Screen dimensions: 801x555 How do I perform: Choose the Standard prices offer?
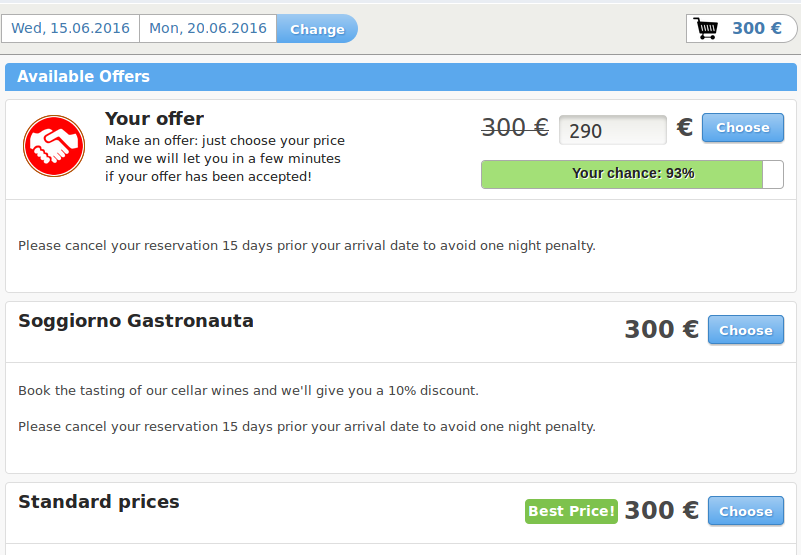pos(746,511)
